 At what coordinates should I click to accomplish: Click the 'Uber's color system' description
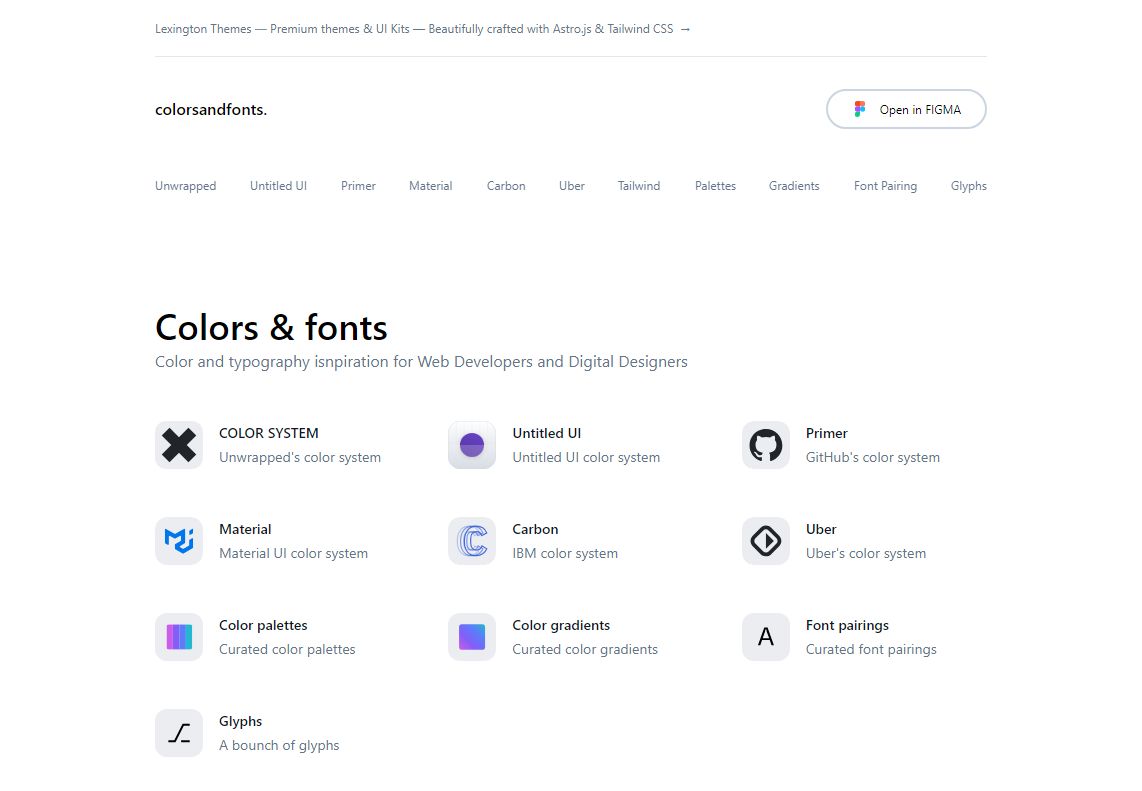[866, 554]
